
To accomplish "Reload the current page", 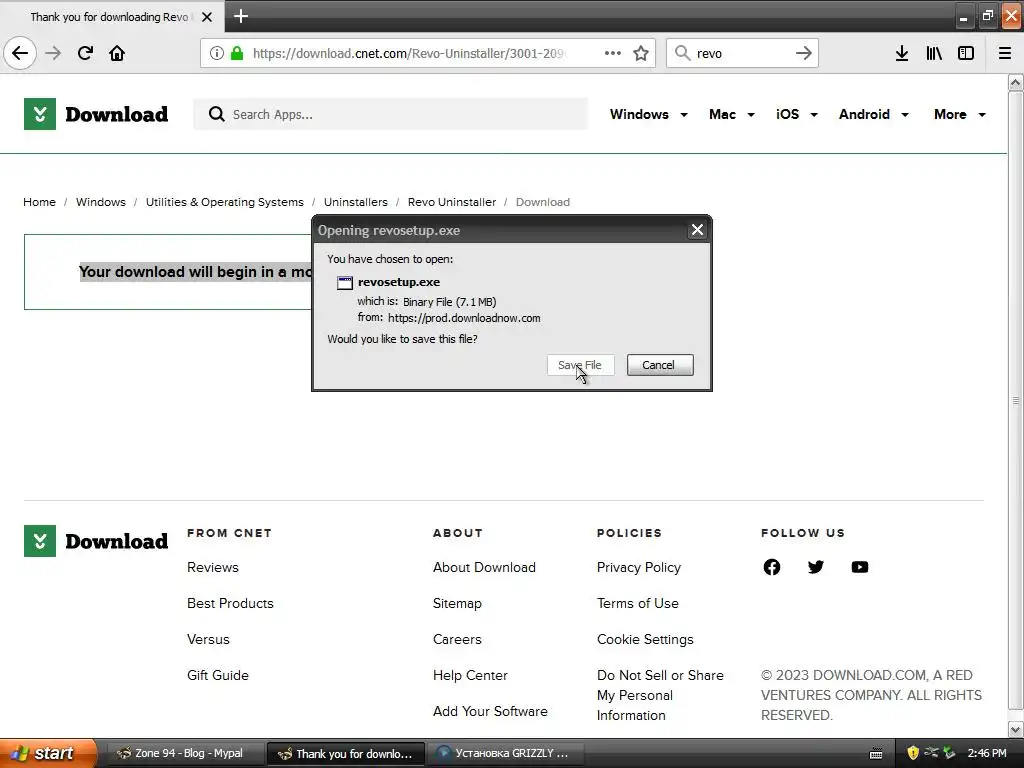I will click(85, 53).
